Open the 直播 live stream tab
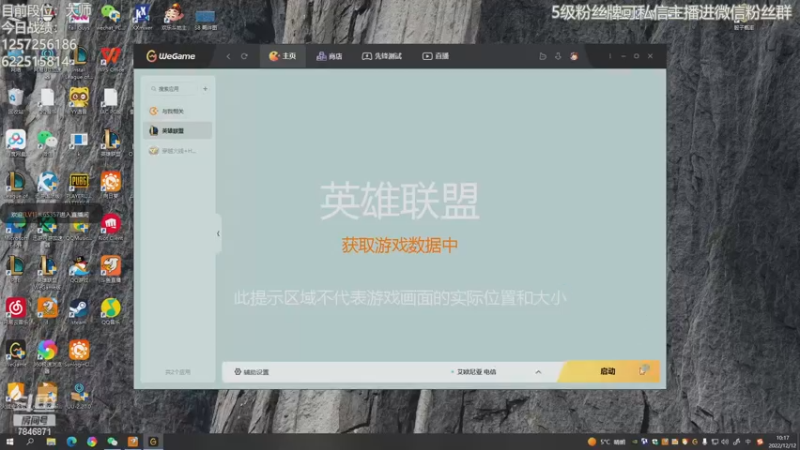800x450 pixels. (436, 56)
